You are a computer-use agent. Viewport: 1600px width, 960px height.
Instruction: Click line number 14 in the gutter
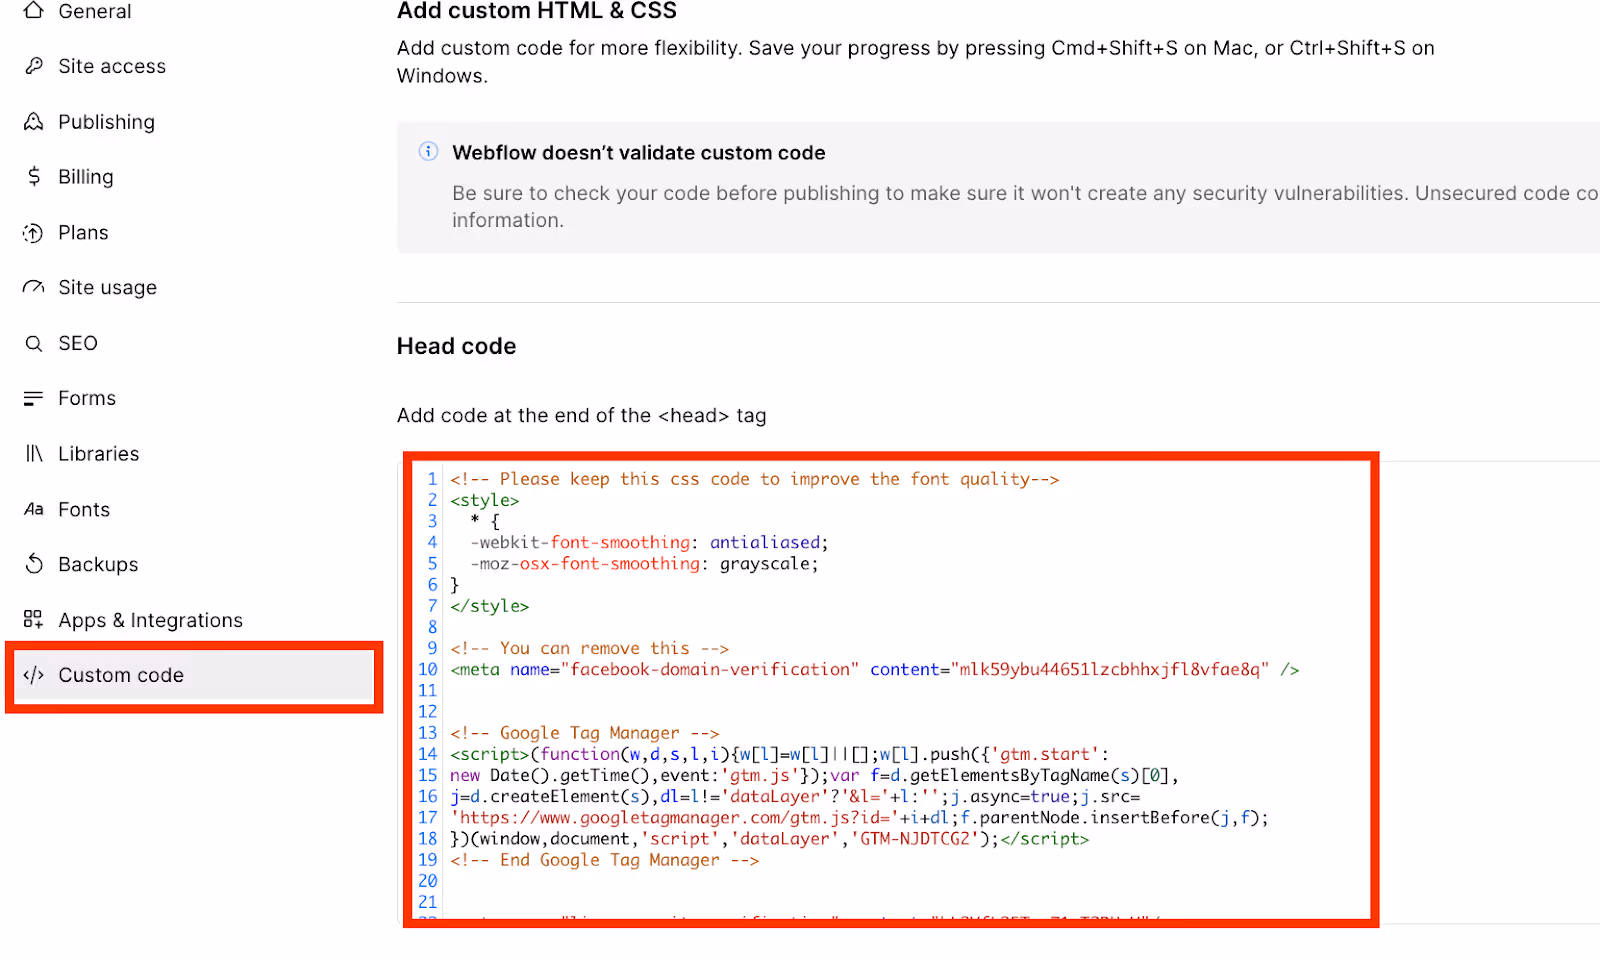click(x=428, y=754)
